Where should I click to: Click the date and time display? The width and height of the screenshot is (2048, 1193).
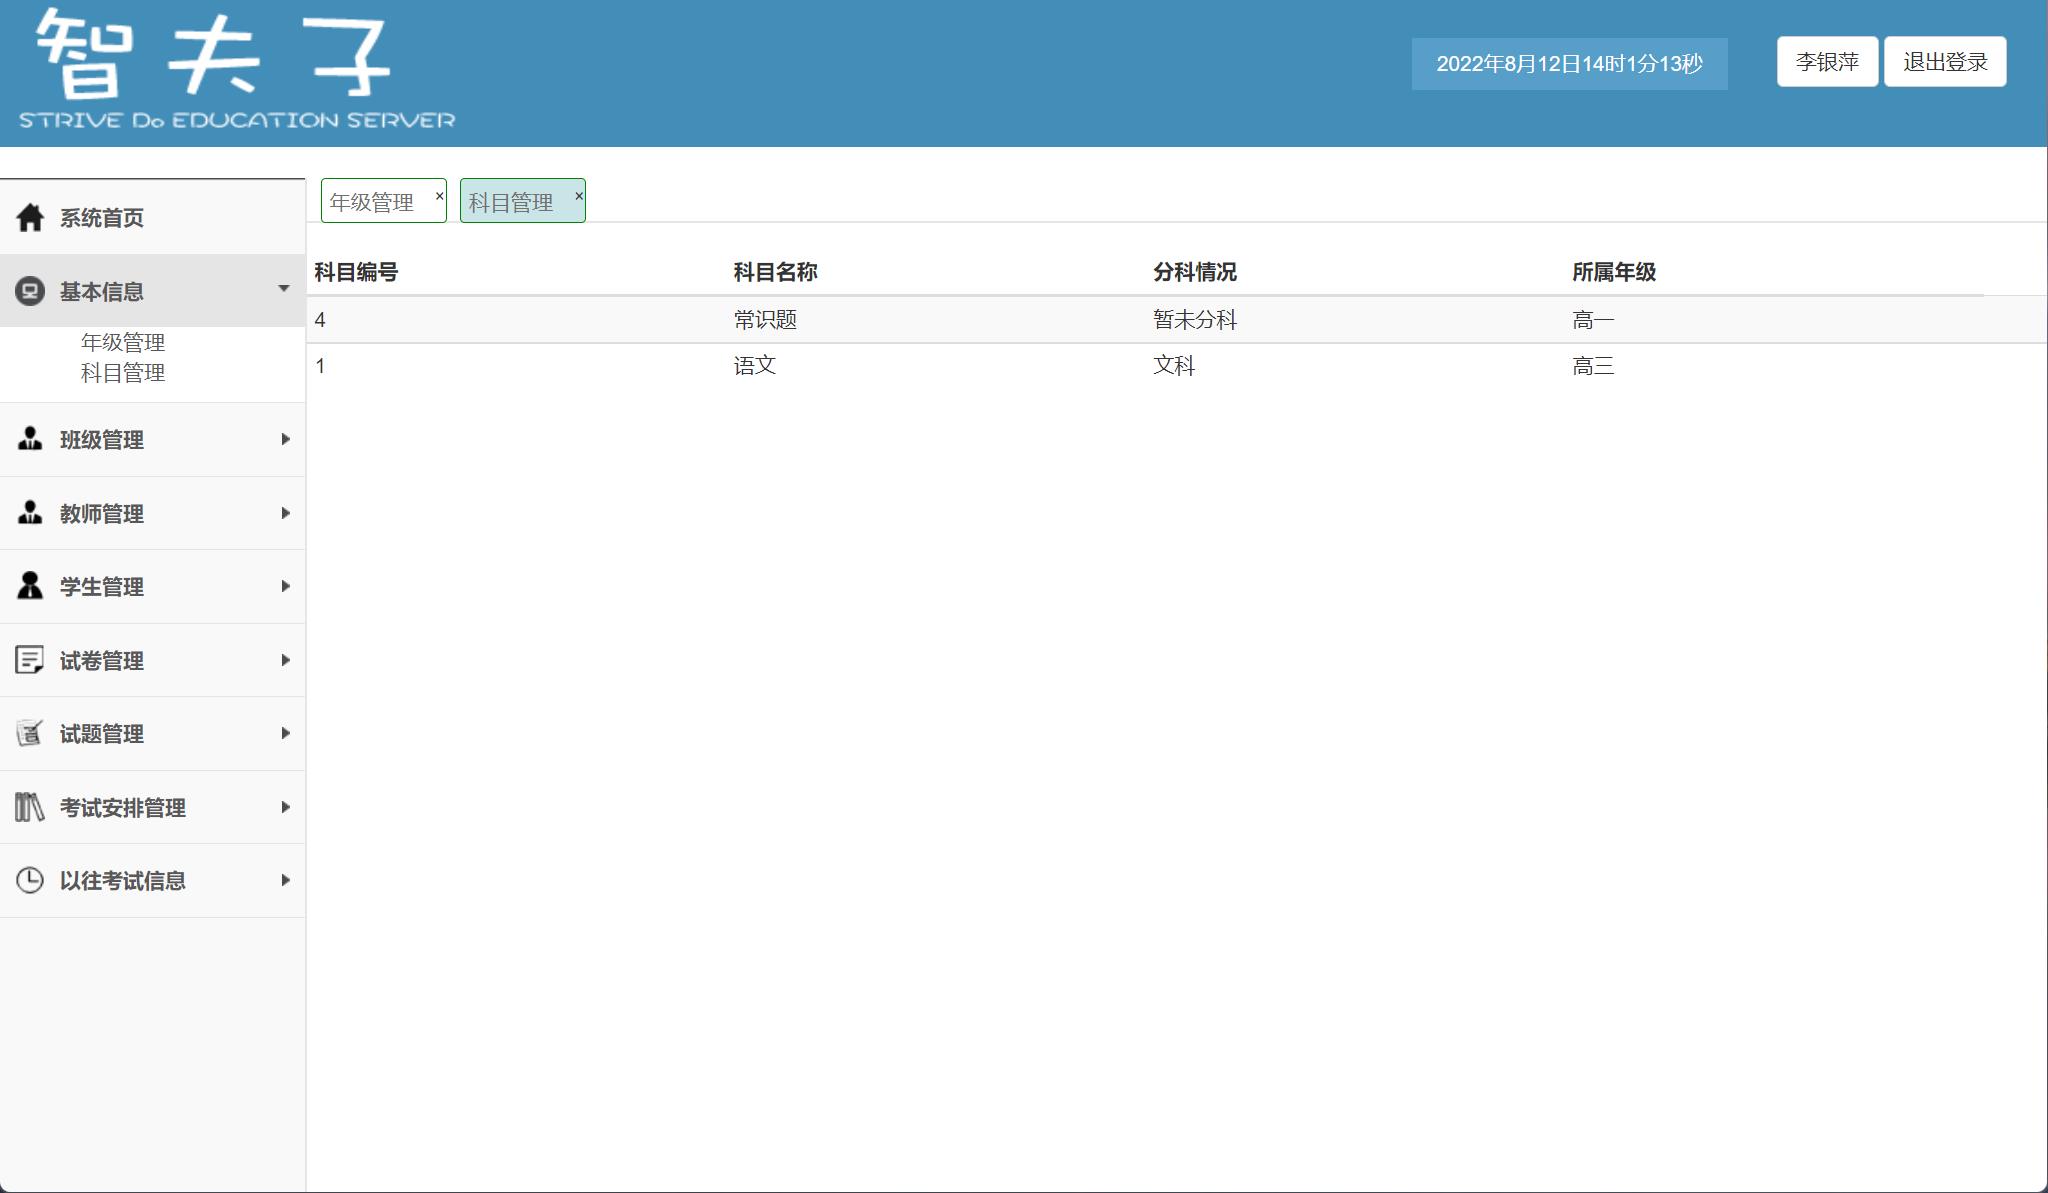(1568, 63)
